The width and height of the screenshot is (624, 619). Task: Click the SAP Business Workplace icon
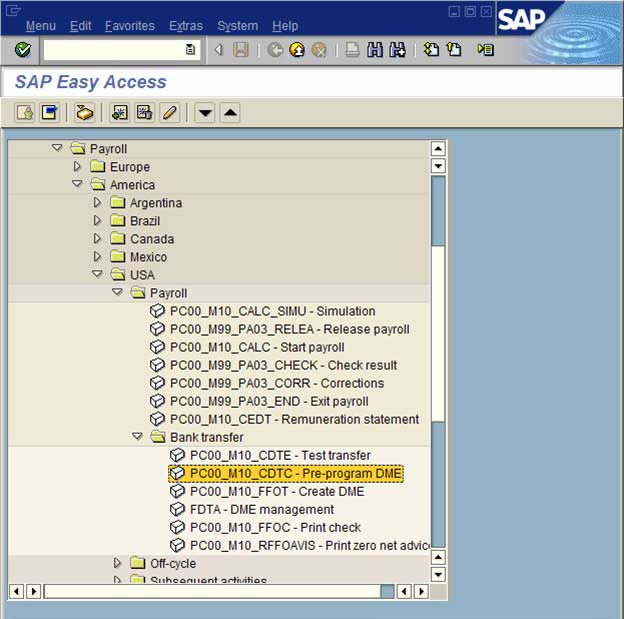point(84,113)
